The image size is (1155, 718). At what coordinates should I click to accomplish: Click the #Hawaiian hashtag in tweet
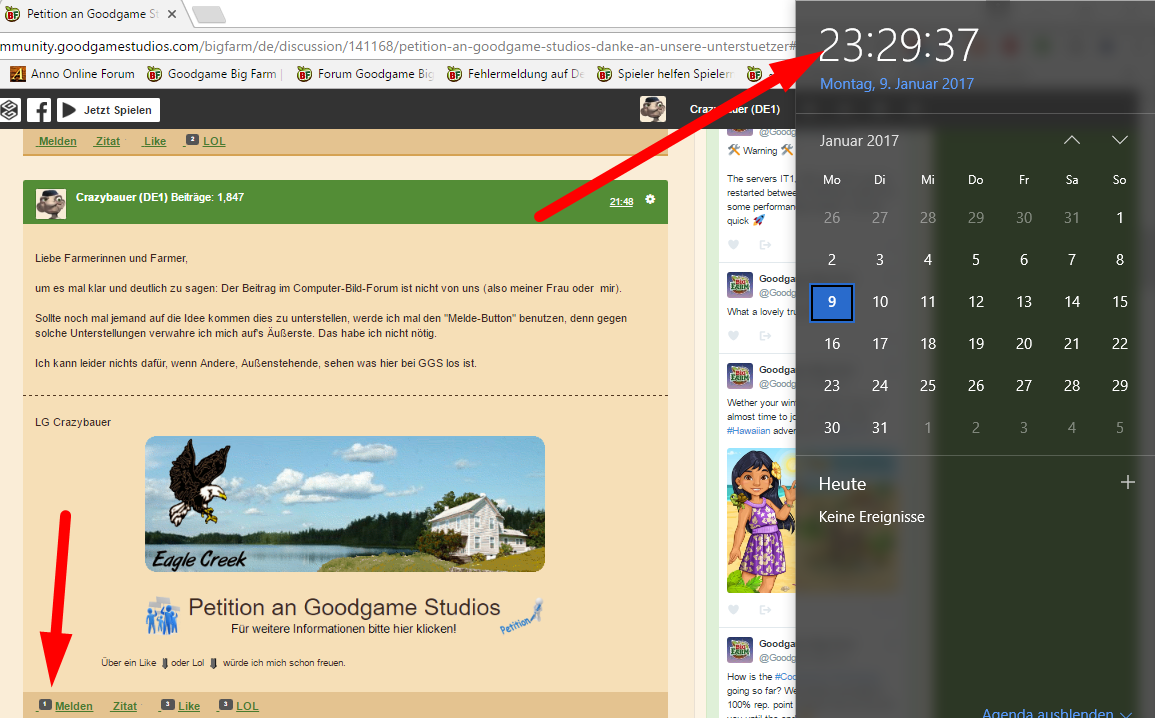click(x=748, y=431)
